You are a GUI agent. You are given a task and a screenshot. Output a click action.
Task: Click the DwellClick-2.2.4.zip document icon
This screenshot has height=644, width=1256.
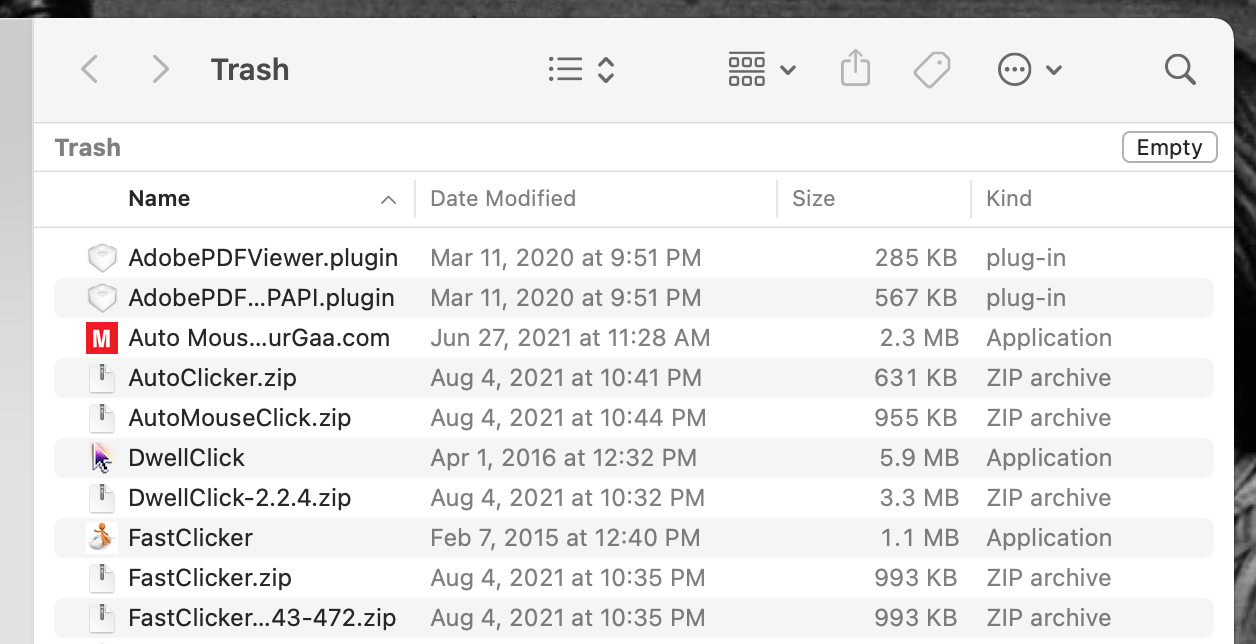click(x=101, y=497)
